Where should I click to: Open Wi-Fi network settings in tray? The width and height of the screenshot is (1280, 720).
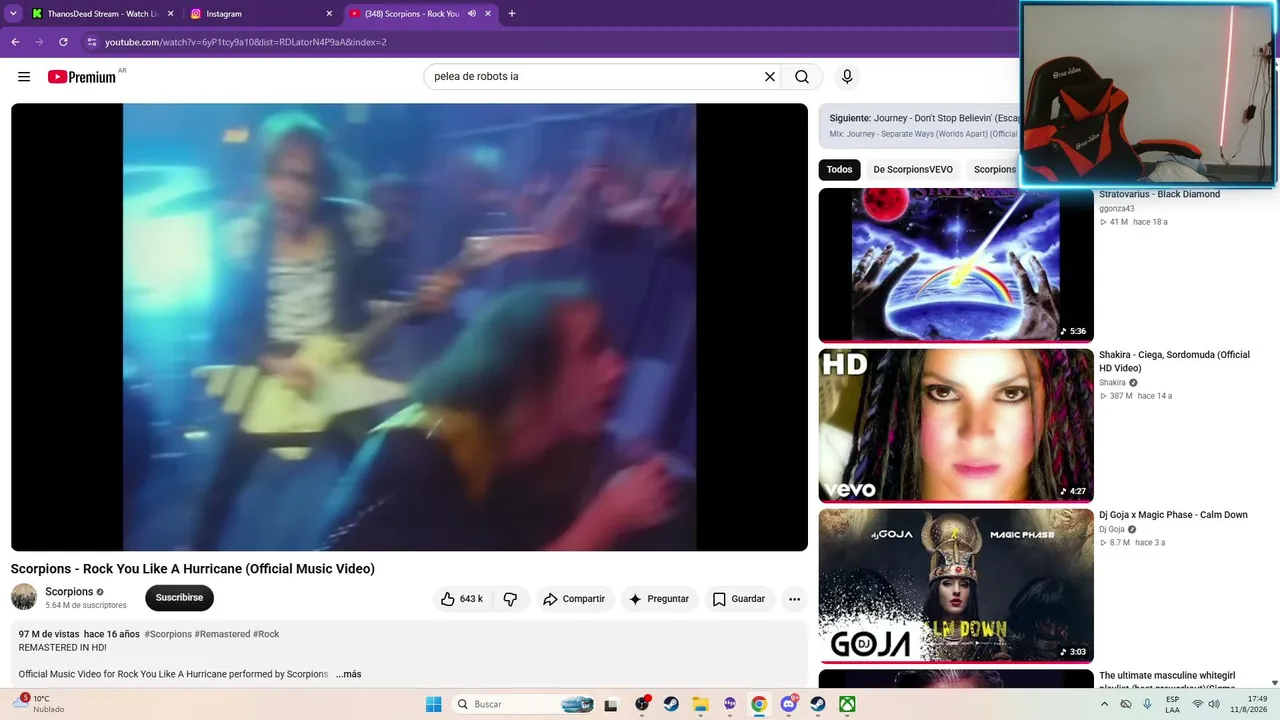1197,704
